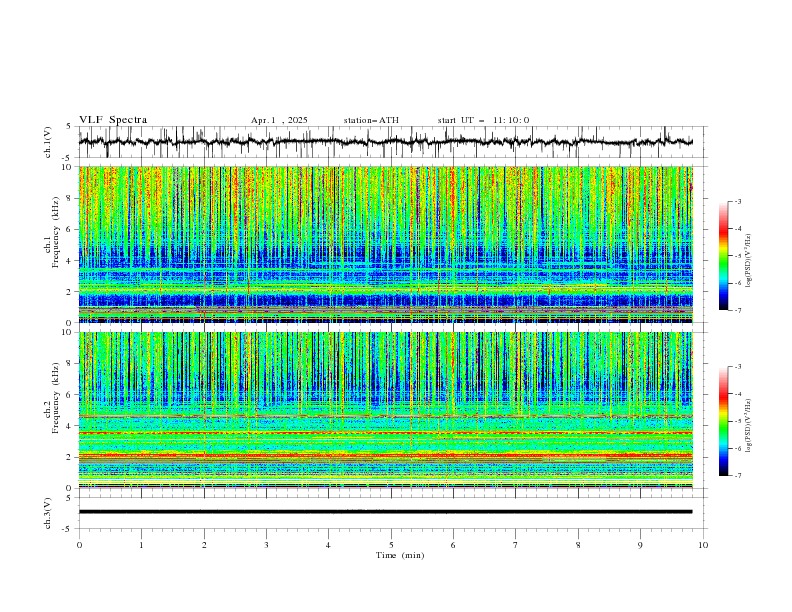This screenshot has height=612, width=792.
Task: Click time axis tick label '2'
Action: coord(204,545)
